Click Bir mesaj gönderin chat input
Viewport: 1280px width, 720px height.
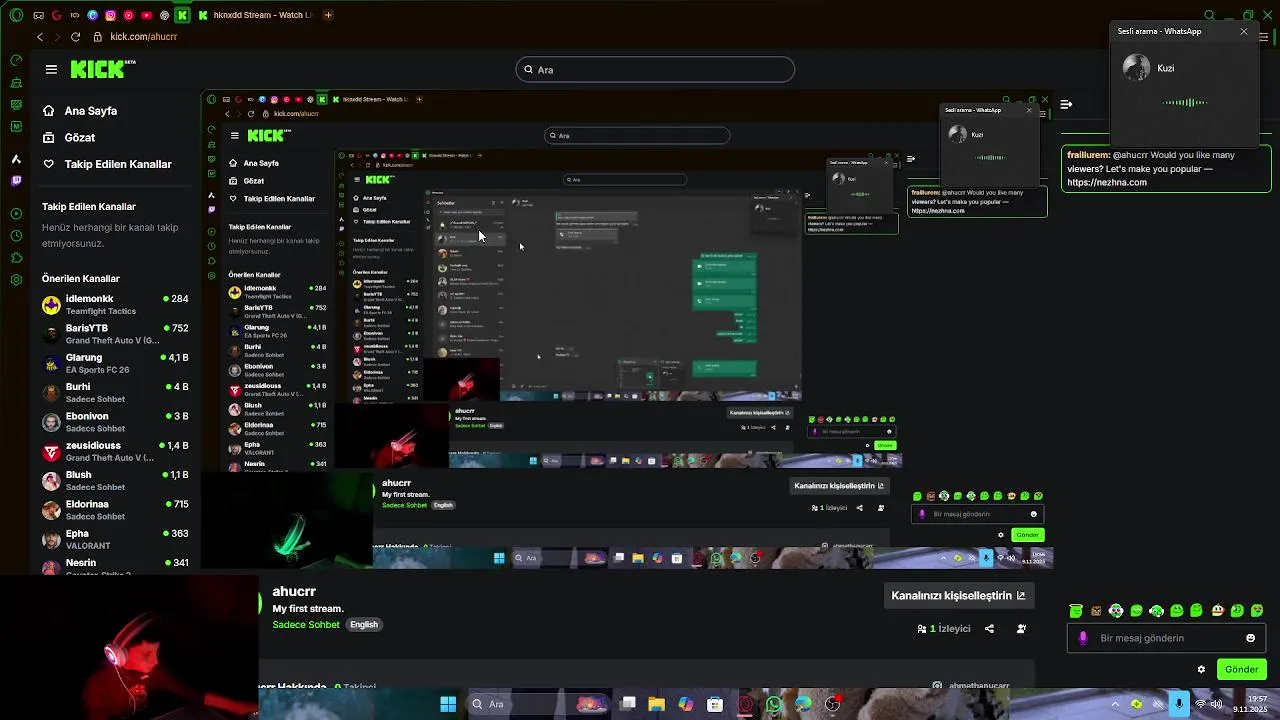(x=1167, y=638)
